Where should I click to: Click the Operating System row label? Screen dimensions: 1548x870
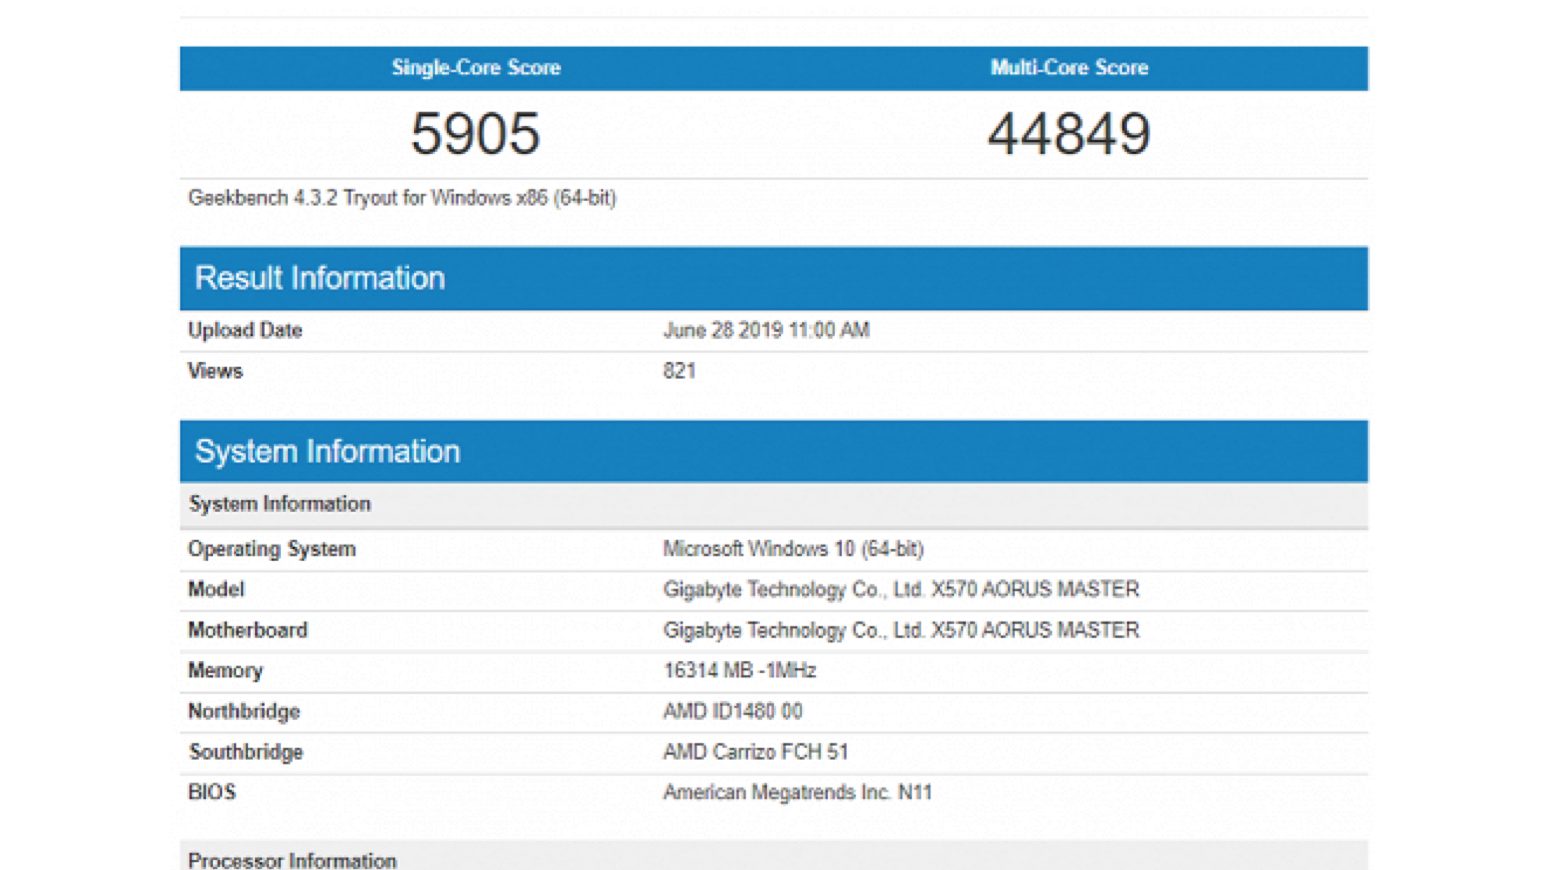coord(272,549)
